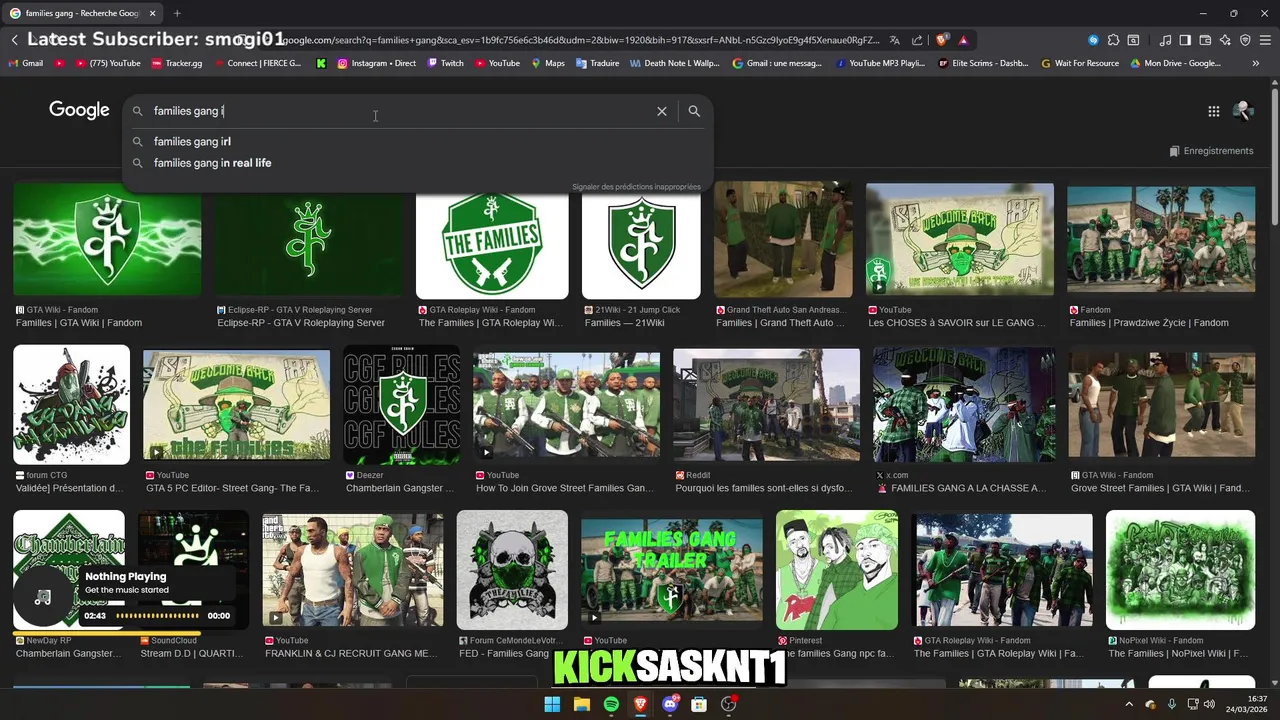1280x720 pixels.
Task: Toggle the browser sidebar panel icon
Action: [x=1185, y=40]
